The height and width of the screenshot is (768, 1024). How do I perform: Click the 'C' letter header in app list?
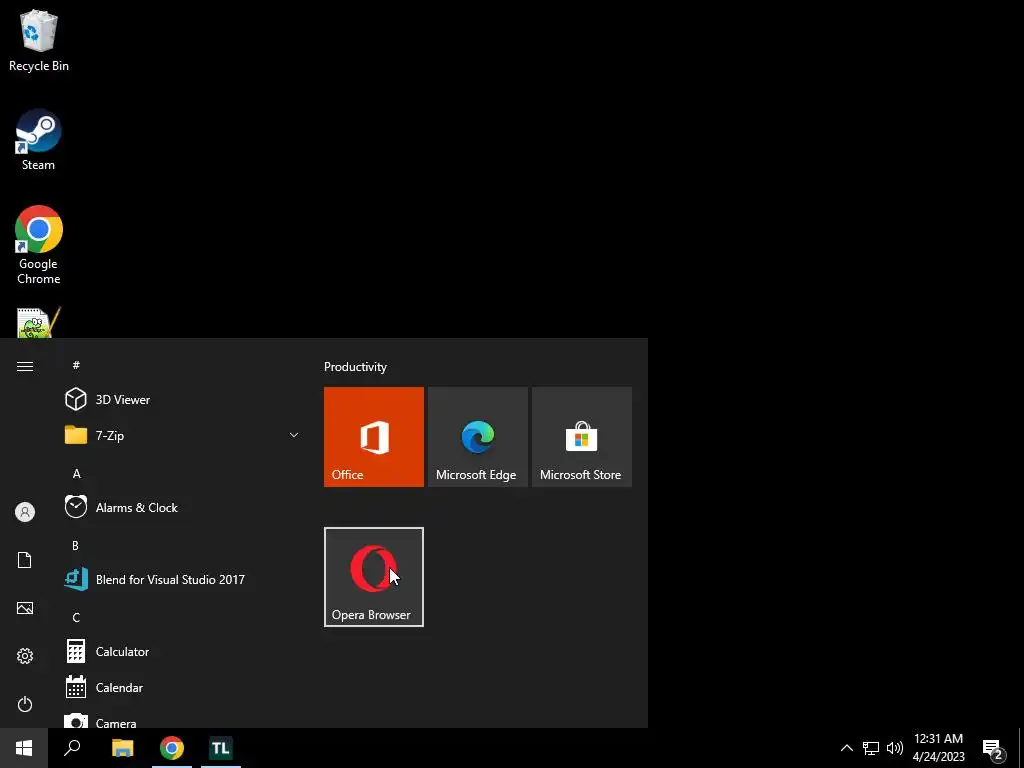point(76,617)
